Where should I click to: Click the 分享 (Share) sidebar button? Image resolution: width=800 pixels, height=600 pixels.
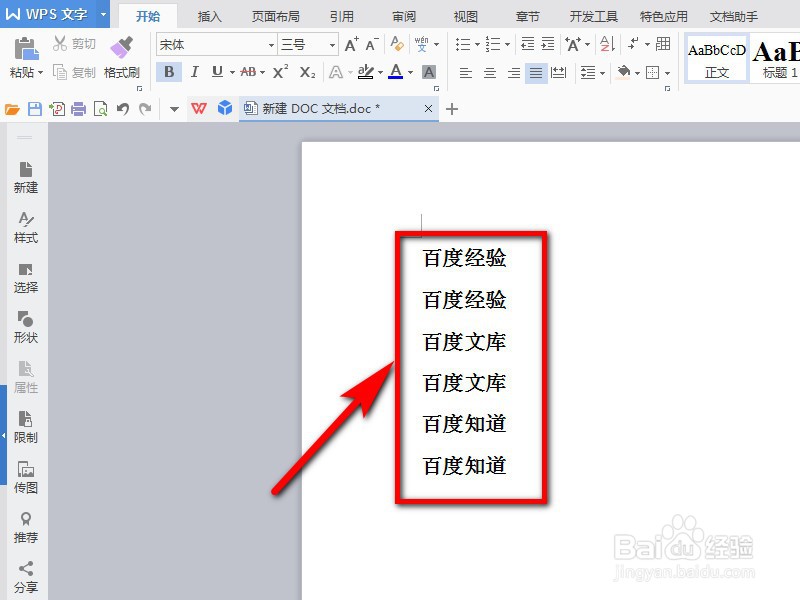click(x=26, y=577)
